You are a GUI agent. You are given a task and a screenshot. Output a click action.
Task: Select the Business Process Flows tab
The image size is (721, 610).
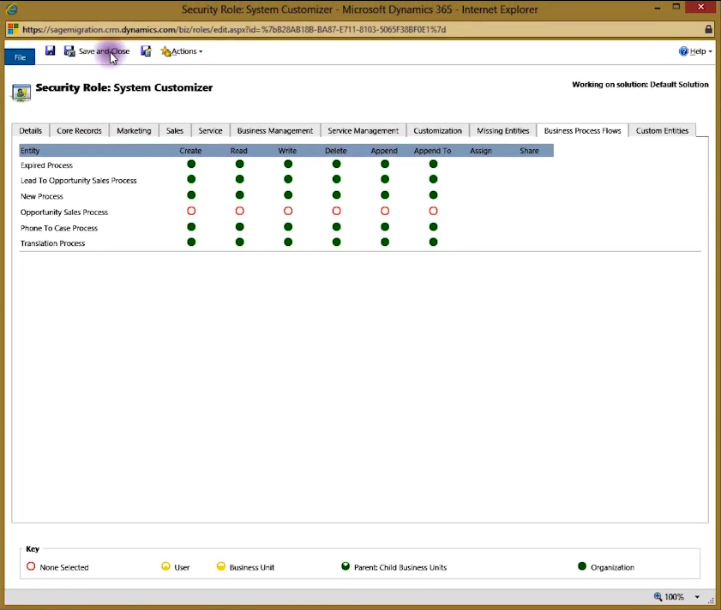pyautogui.click(x=583, y=131)
